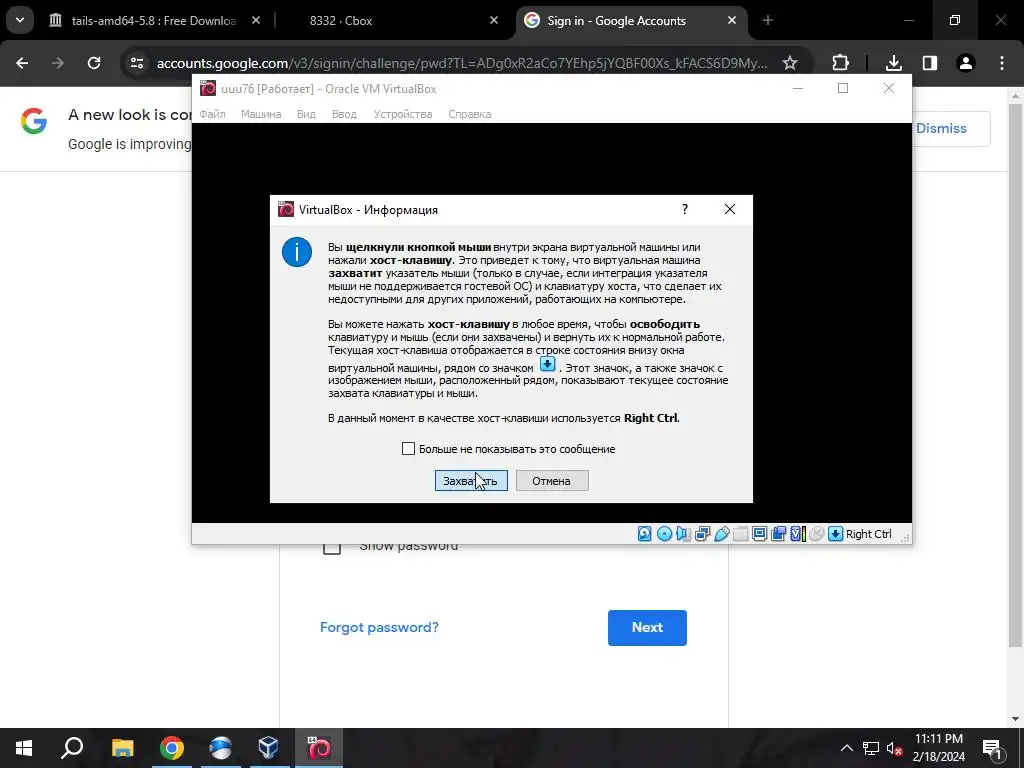The image size is (1024, 768).
Task: Click the Google G logo on the page
Action: click(34, 121)
